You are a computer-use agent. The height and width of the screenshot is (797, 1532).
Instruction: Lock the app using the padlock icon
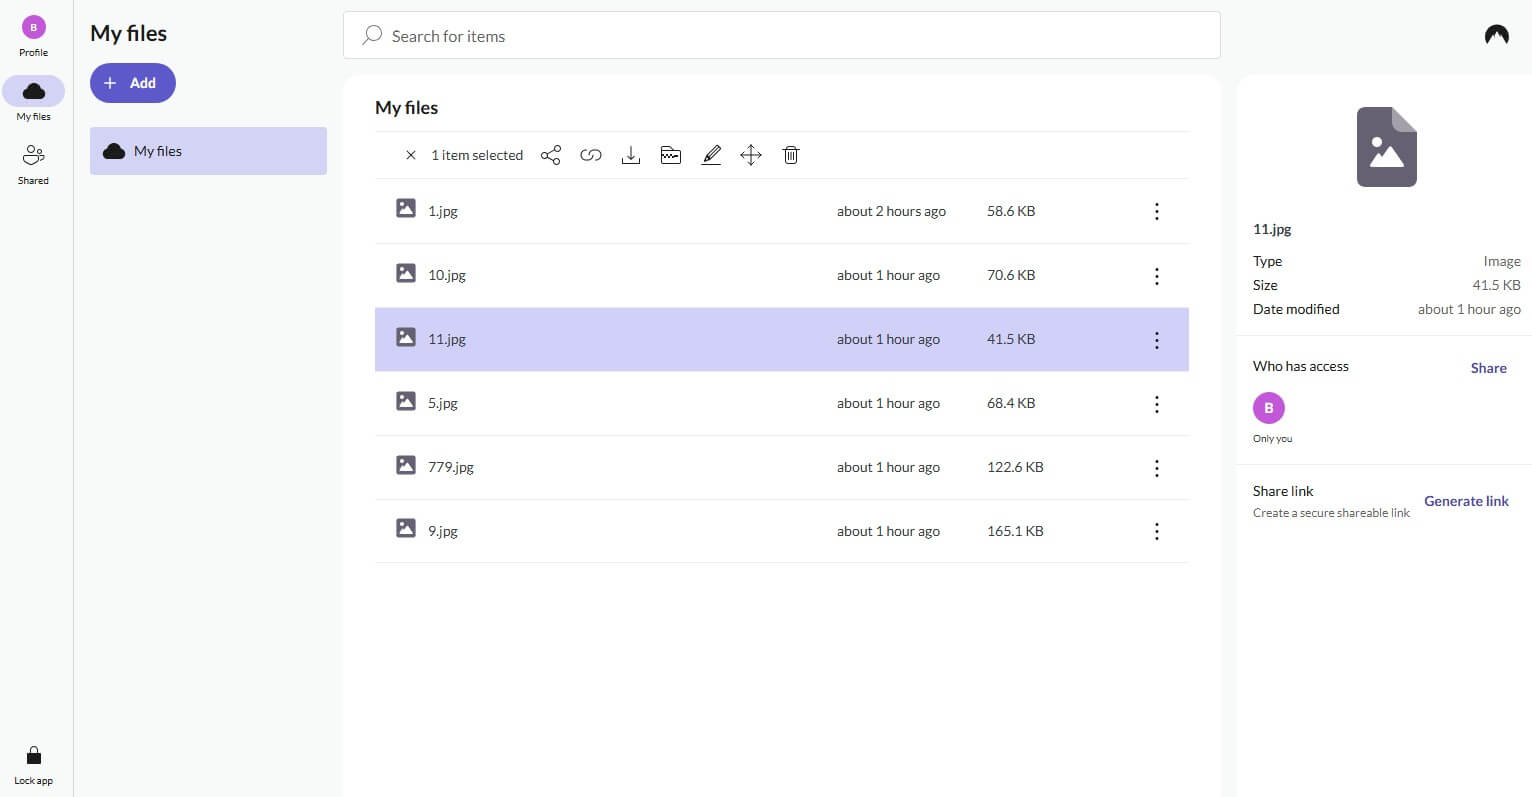(33, 755)
